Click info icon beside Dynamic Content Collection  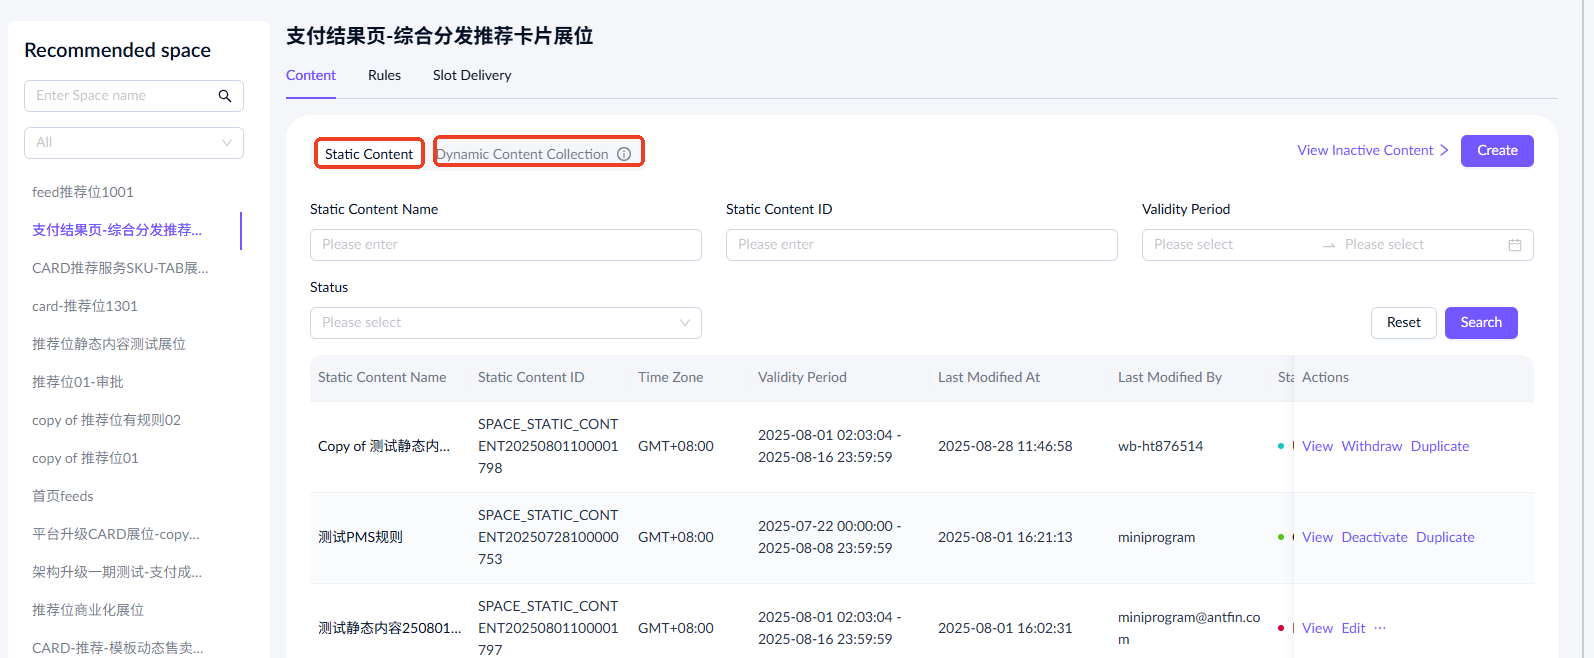click(624, 154)
